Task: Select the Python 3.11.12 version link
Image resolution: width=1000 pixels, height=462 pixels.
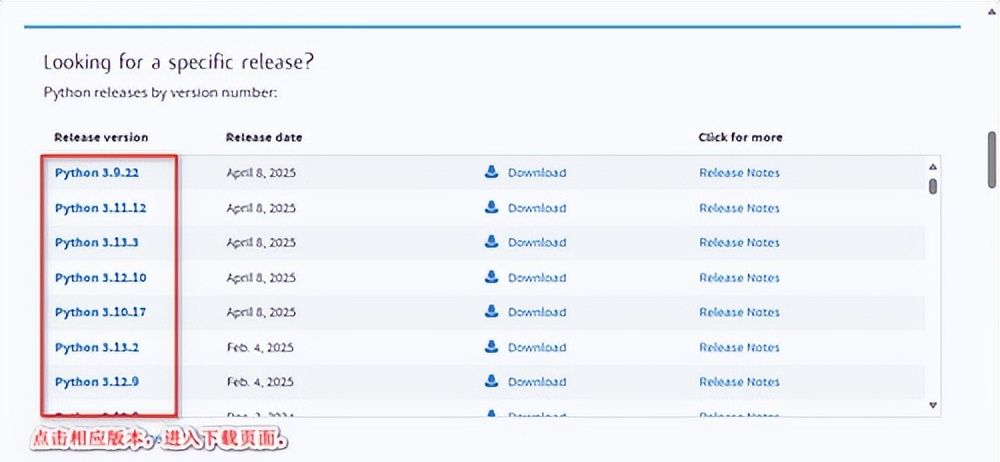Action: point(100,208)
